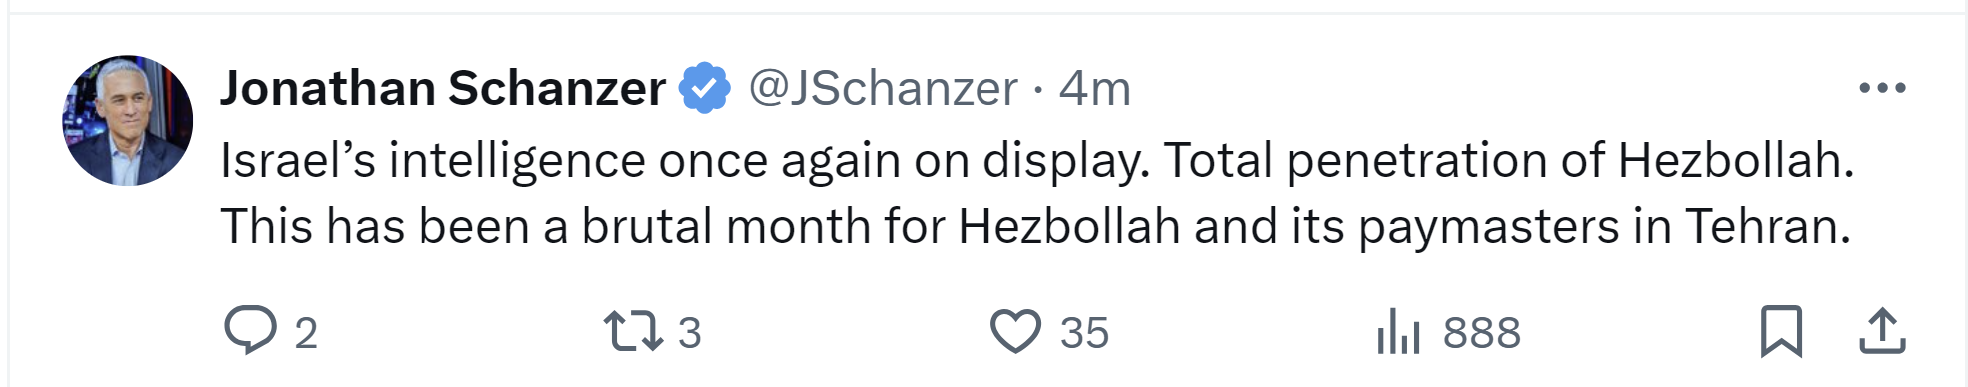Click the "brutal month for Hezbollah" text line
The height and width of the screenshot is (387, 1968).
click(x=881, y=226)
